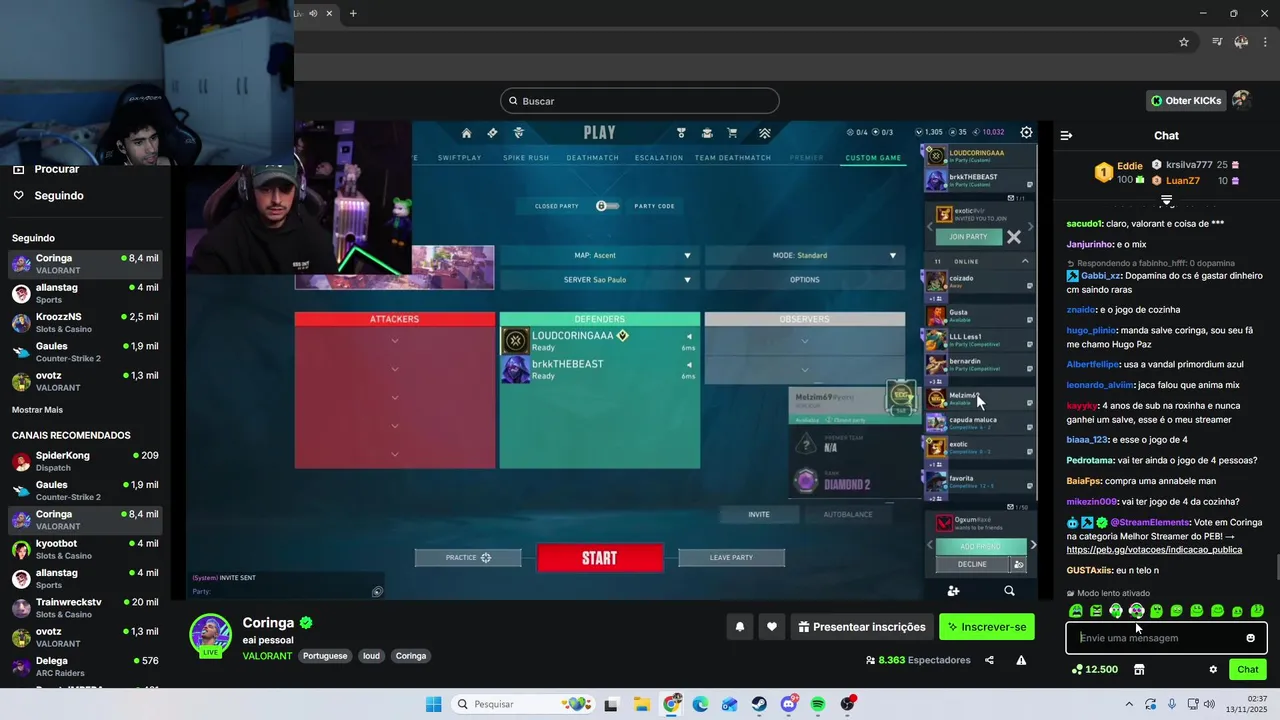Viewport: 1280px width, 720px height.
Task: Click the Decline friend request button
Action: (972, 564)
